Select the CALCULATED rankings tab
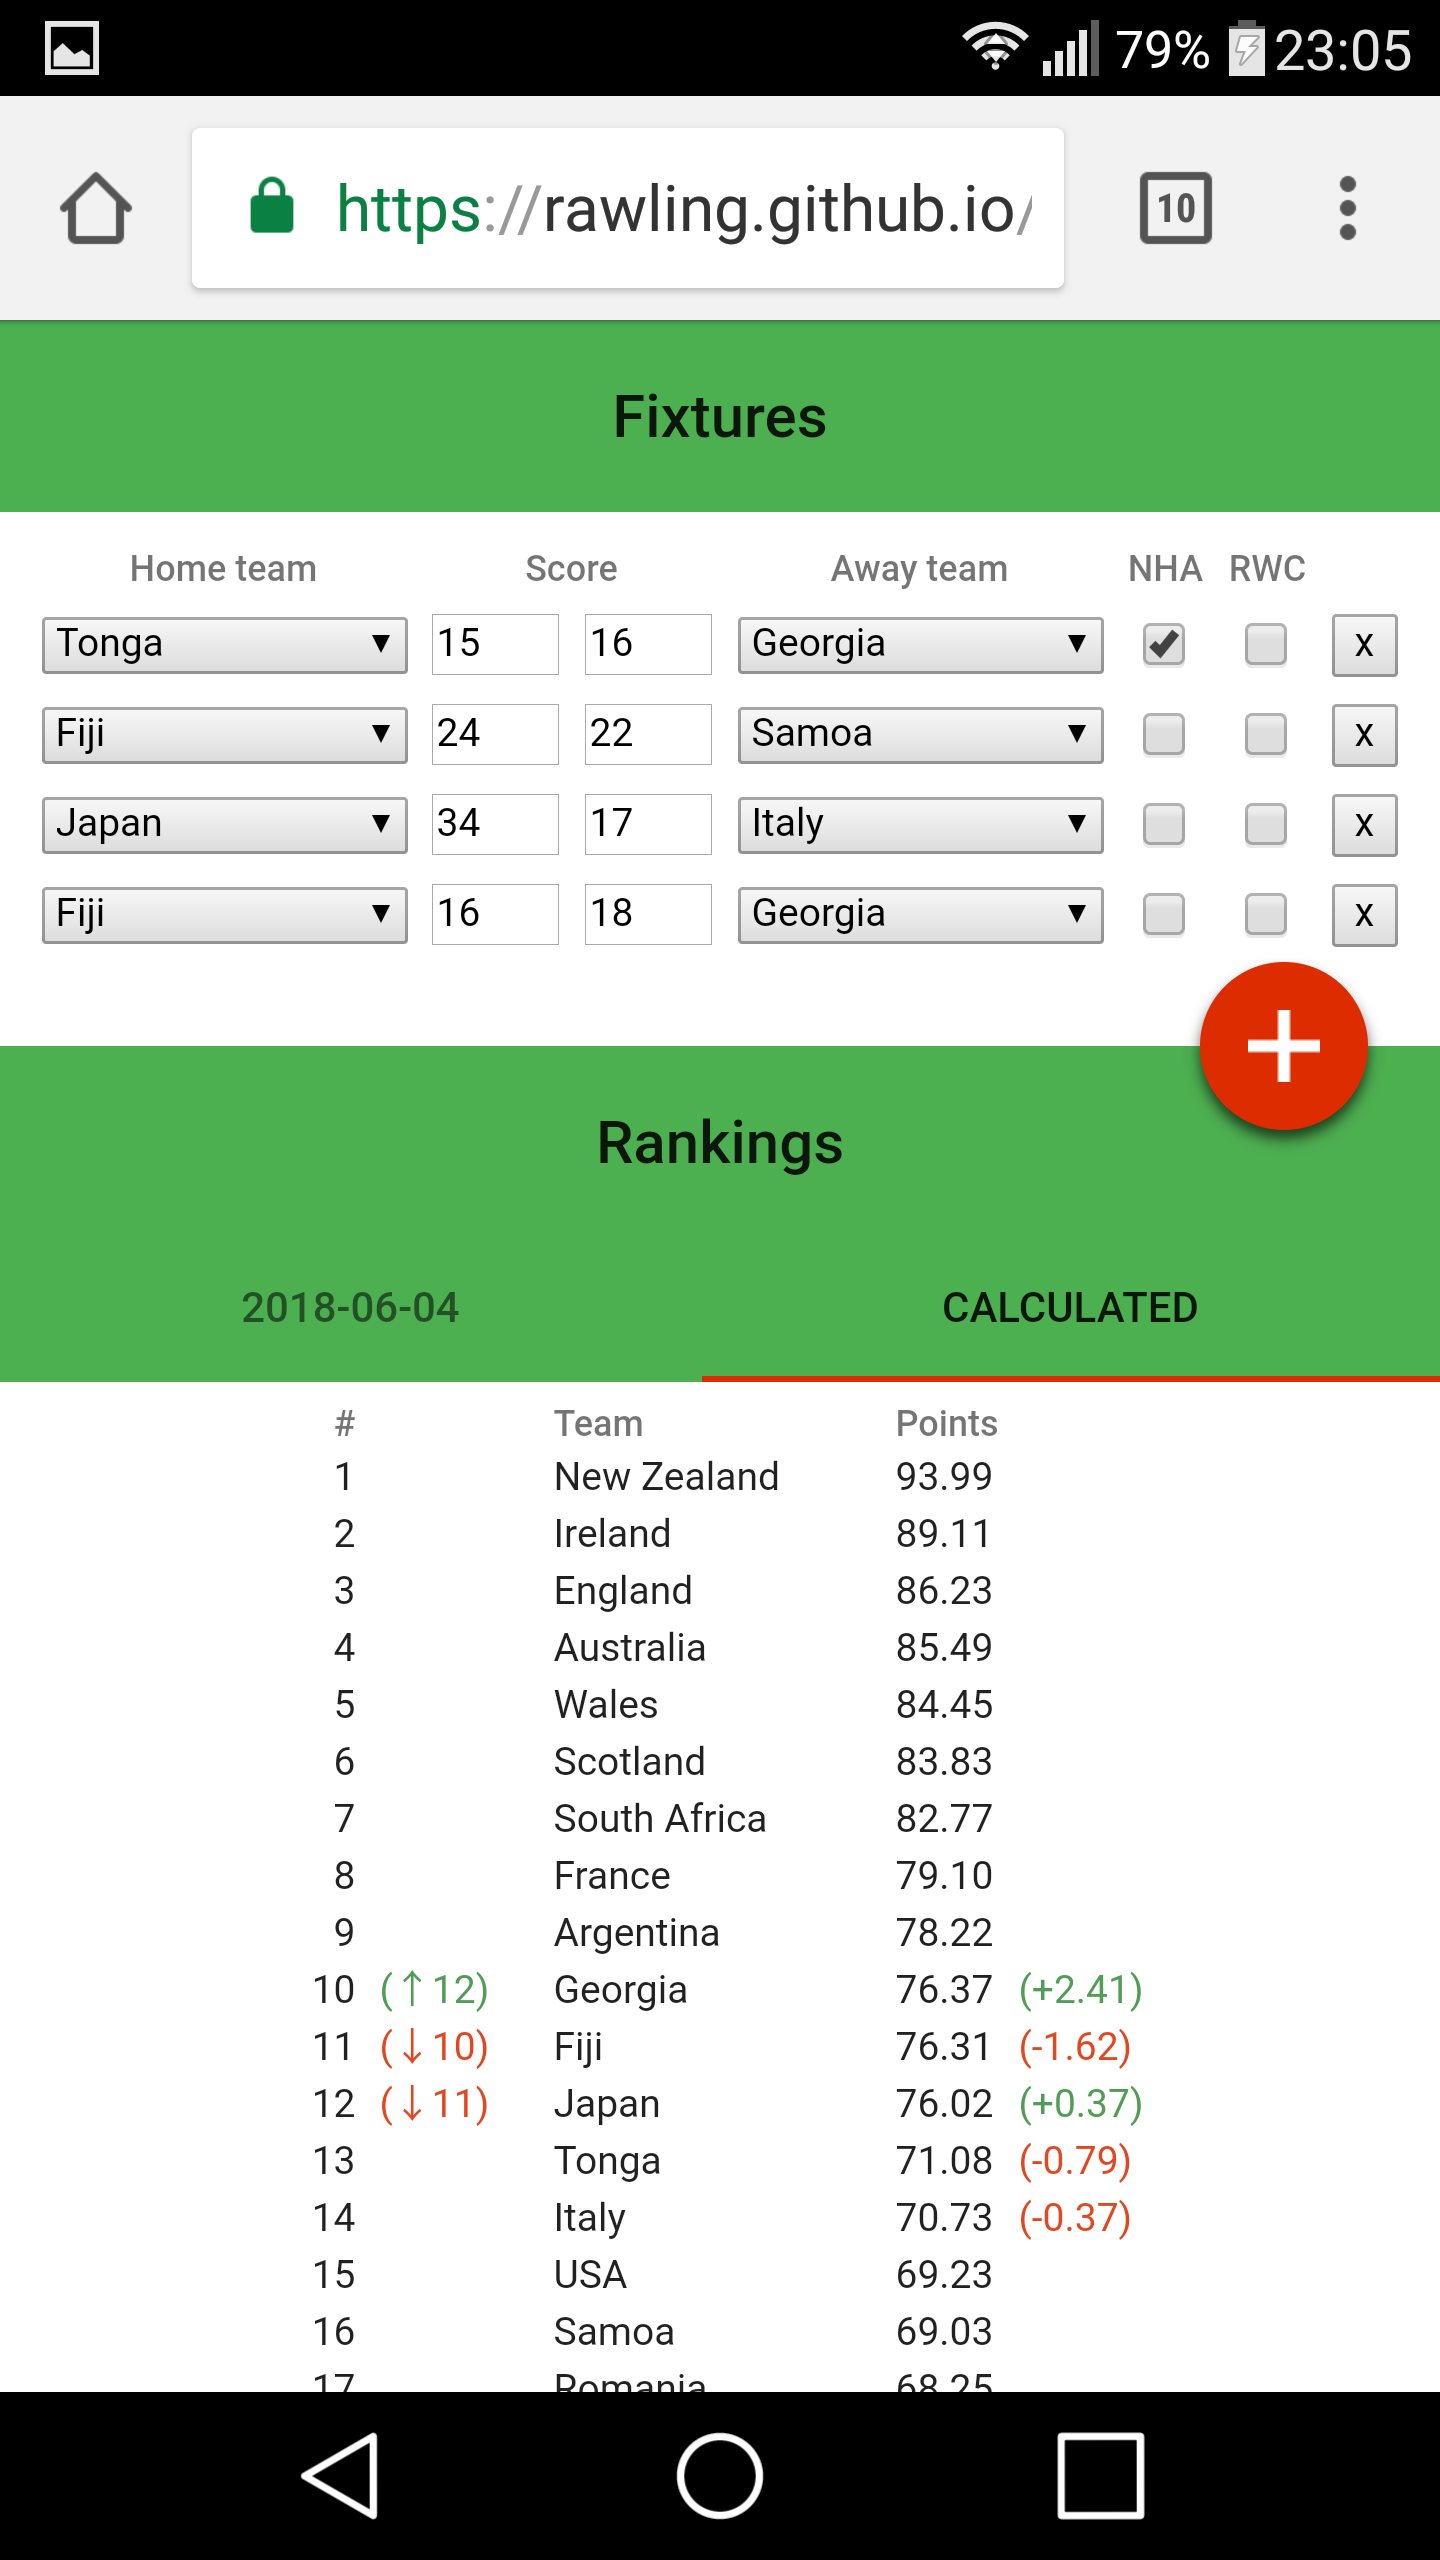Screen dimensions: 1440x2560 [1070, 1308]
